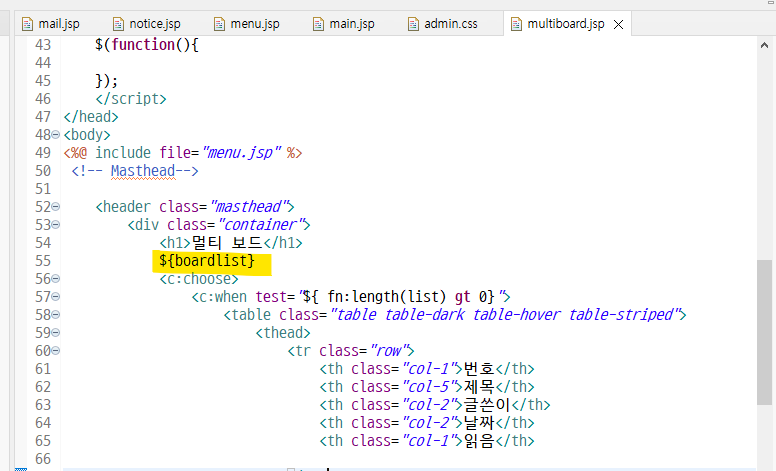
Task: Click the closing </head> tag
Action: [91, 117]
